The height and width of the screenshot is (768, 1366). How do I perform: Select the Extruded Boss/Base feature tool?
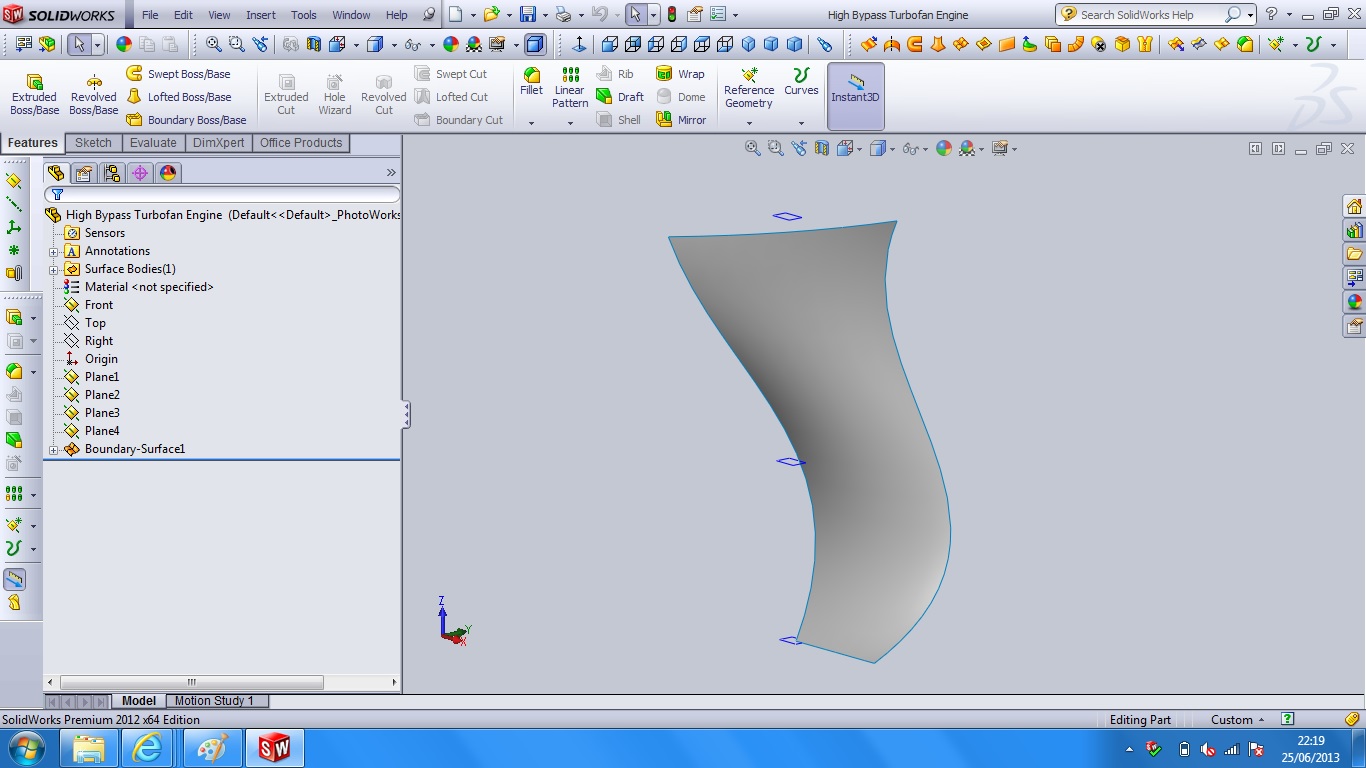coord(34,90)
